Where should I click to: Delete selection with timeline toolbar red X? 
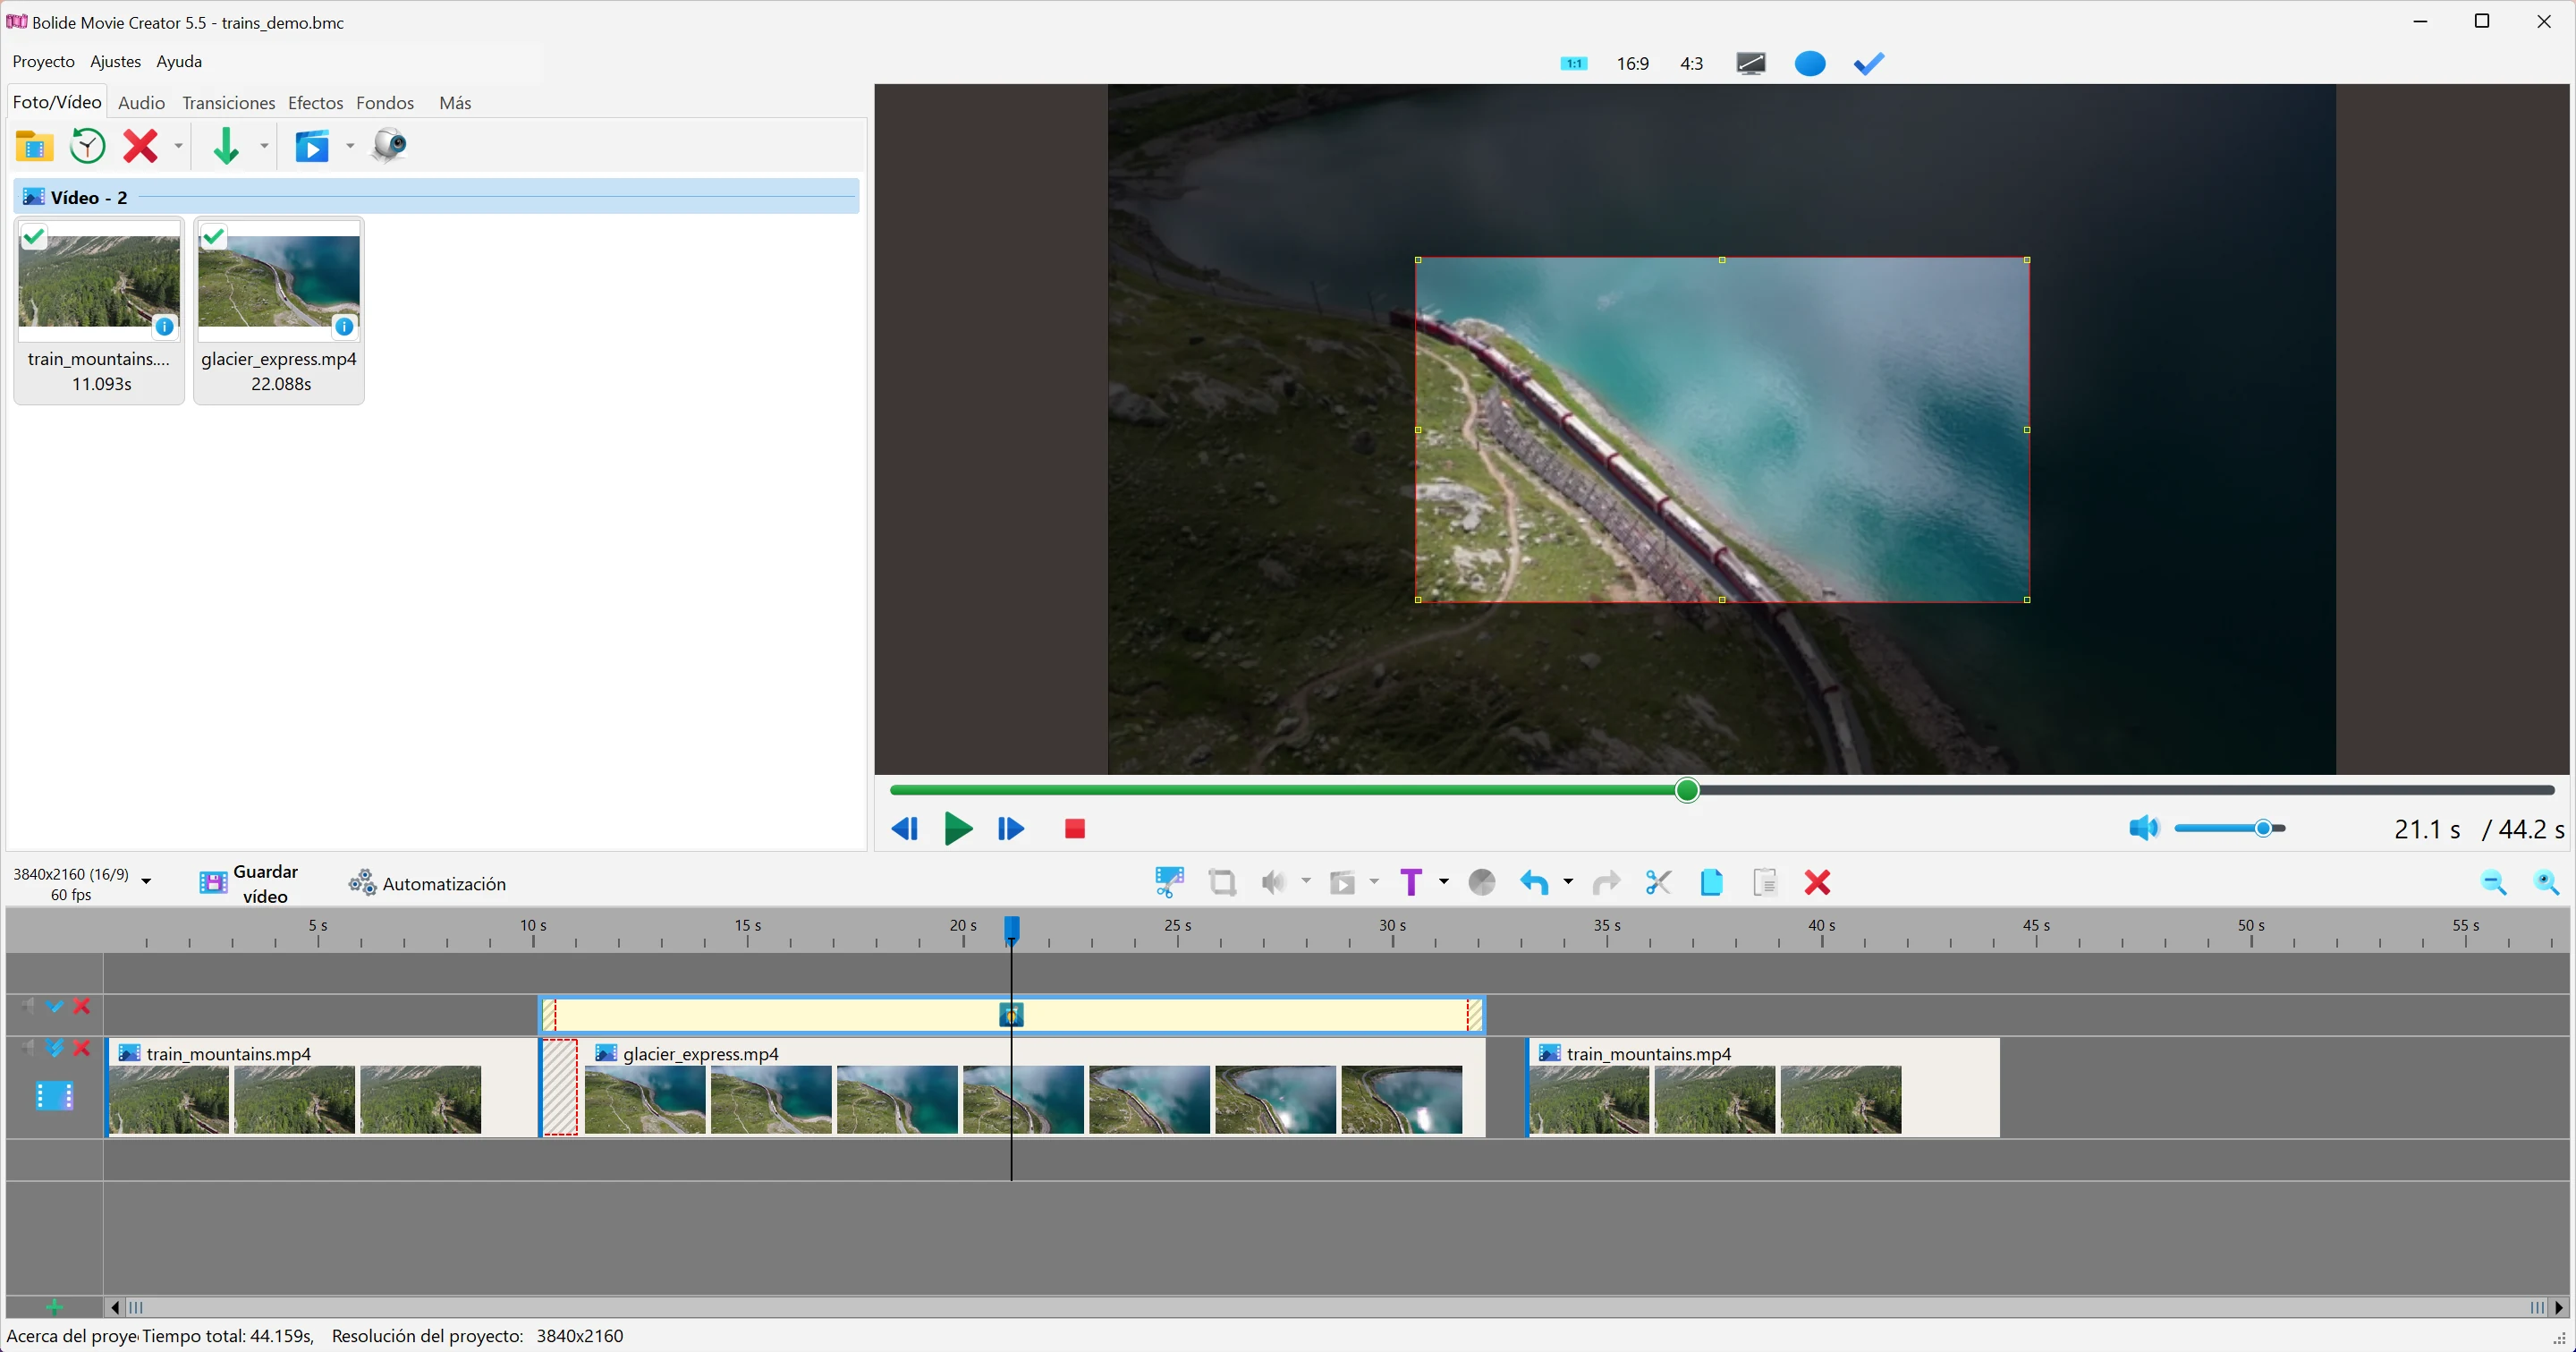pyautogui.click(x=1817, y=882)
